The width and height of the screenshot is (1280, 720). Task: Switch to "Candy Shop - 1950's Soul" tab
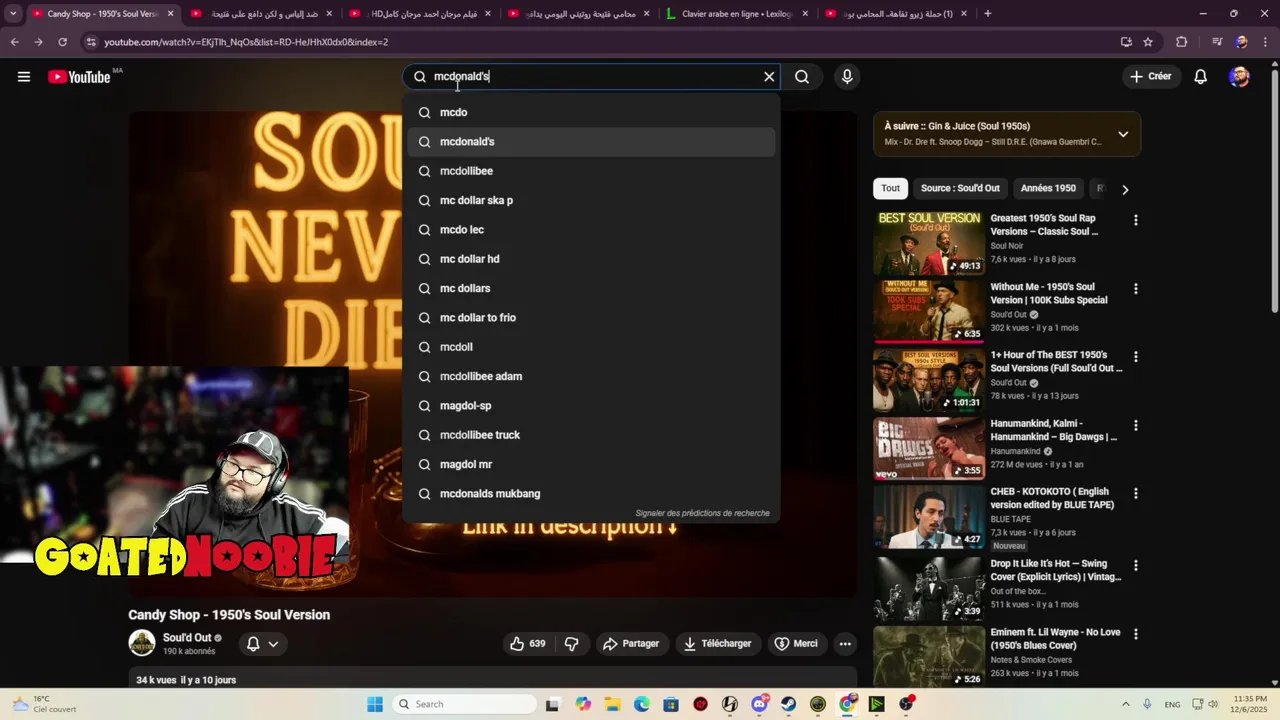(x=102, y=14)
